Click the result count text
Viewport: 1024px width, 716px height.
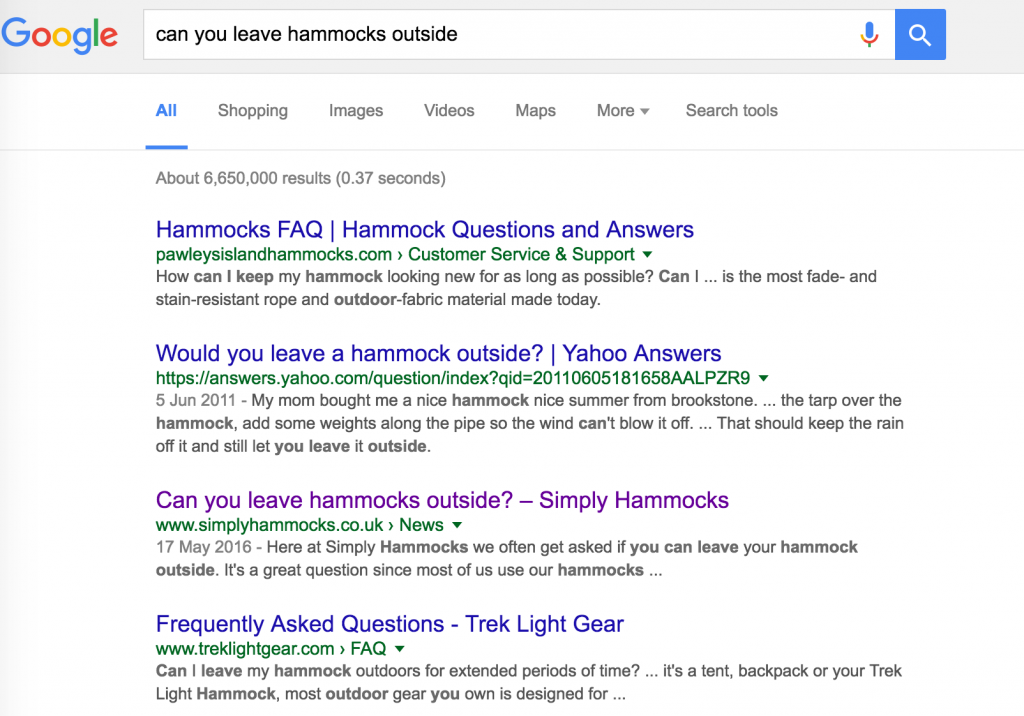click(x=301, y=179)
